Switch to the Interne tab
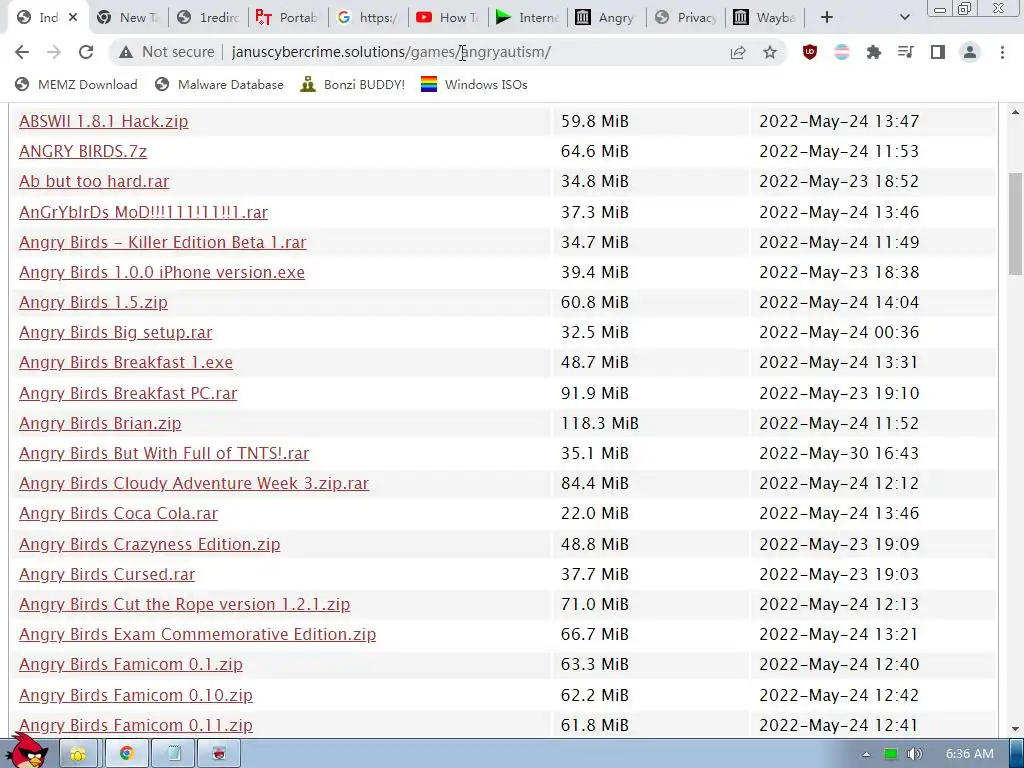Viewport: 1024px width, 768px height. (x=527, y=18)
